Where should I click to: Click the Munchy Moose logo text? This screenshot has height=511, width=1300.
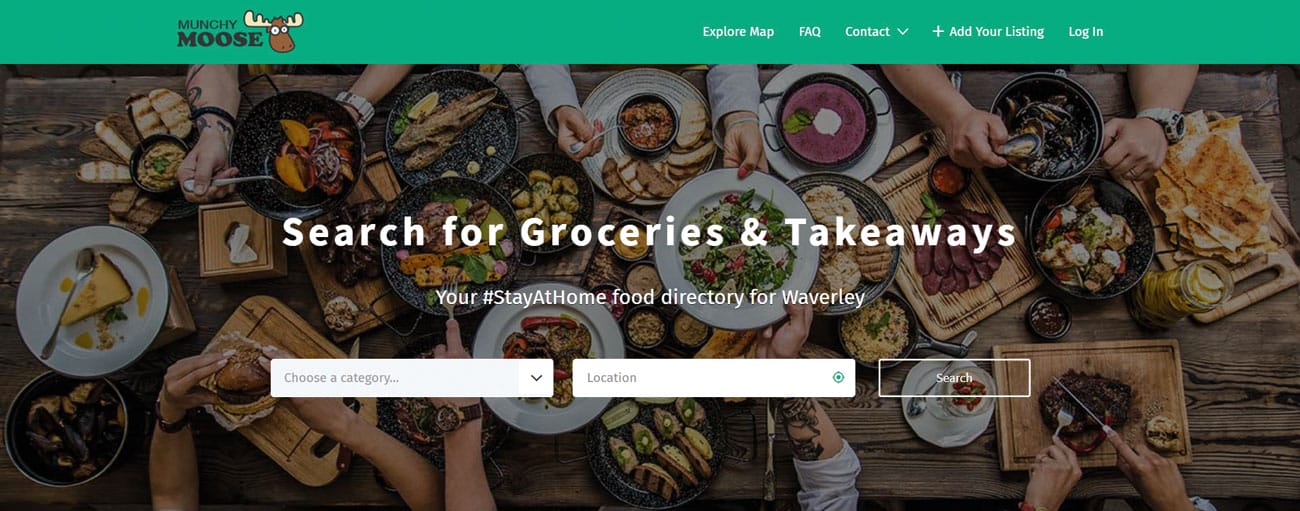(220, 33)
